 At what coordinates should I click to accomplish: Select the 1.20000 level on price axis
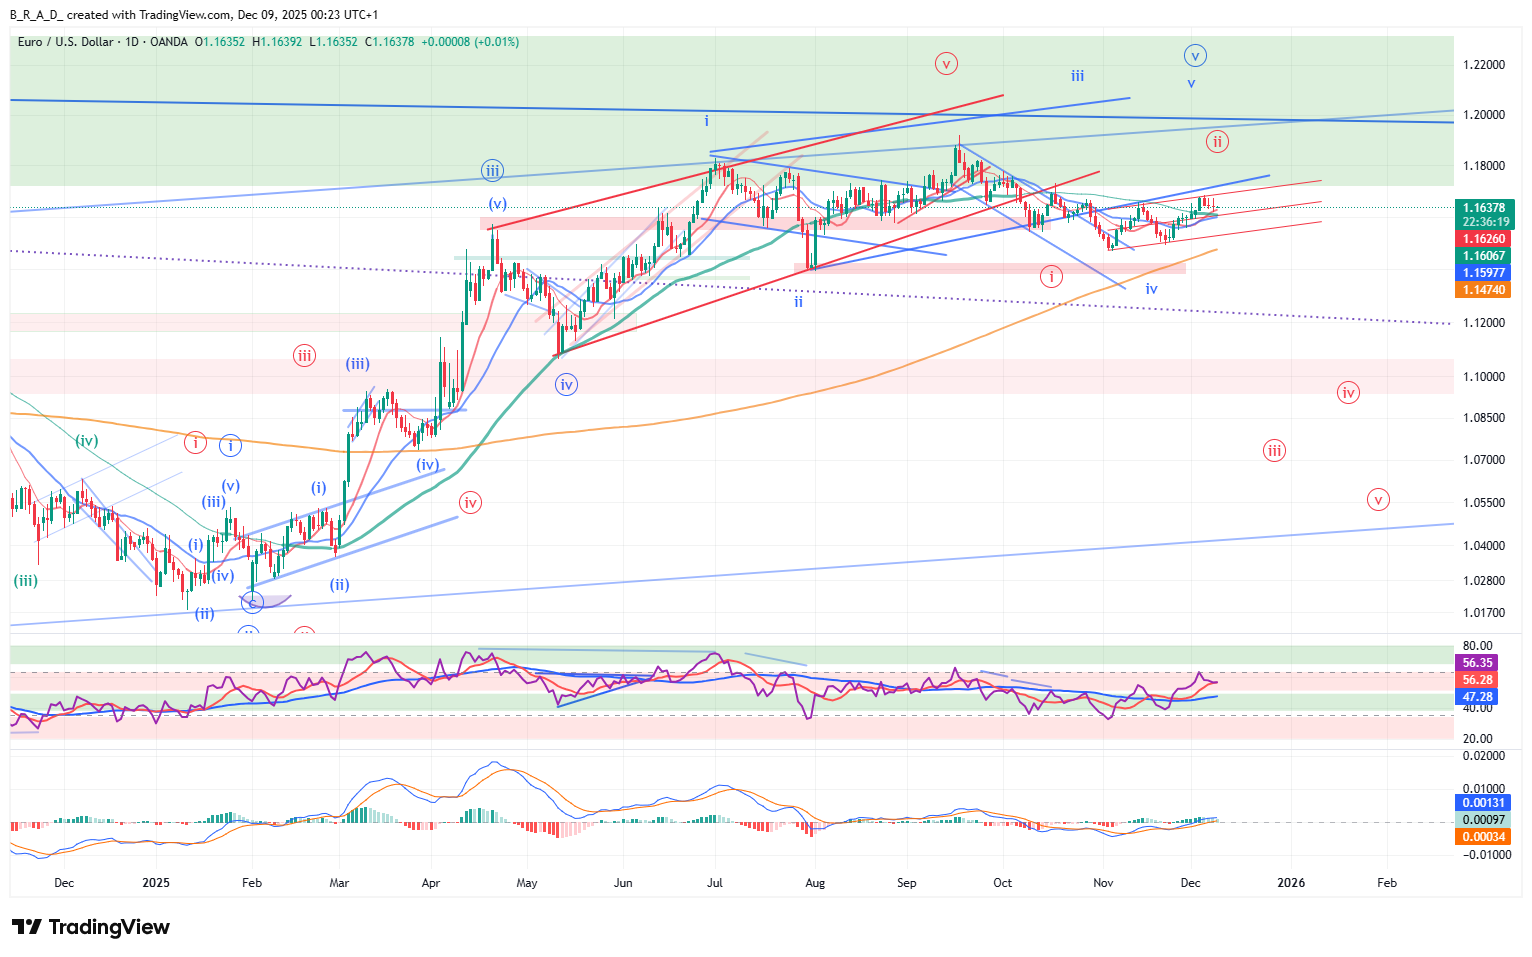point(1483,115)
